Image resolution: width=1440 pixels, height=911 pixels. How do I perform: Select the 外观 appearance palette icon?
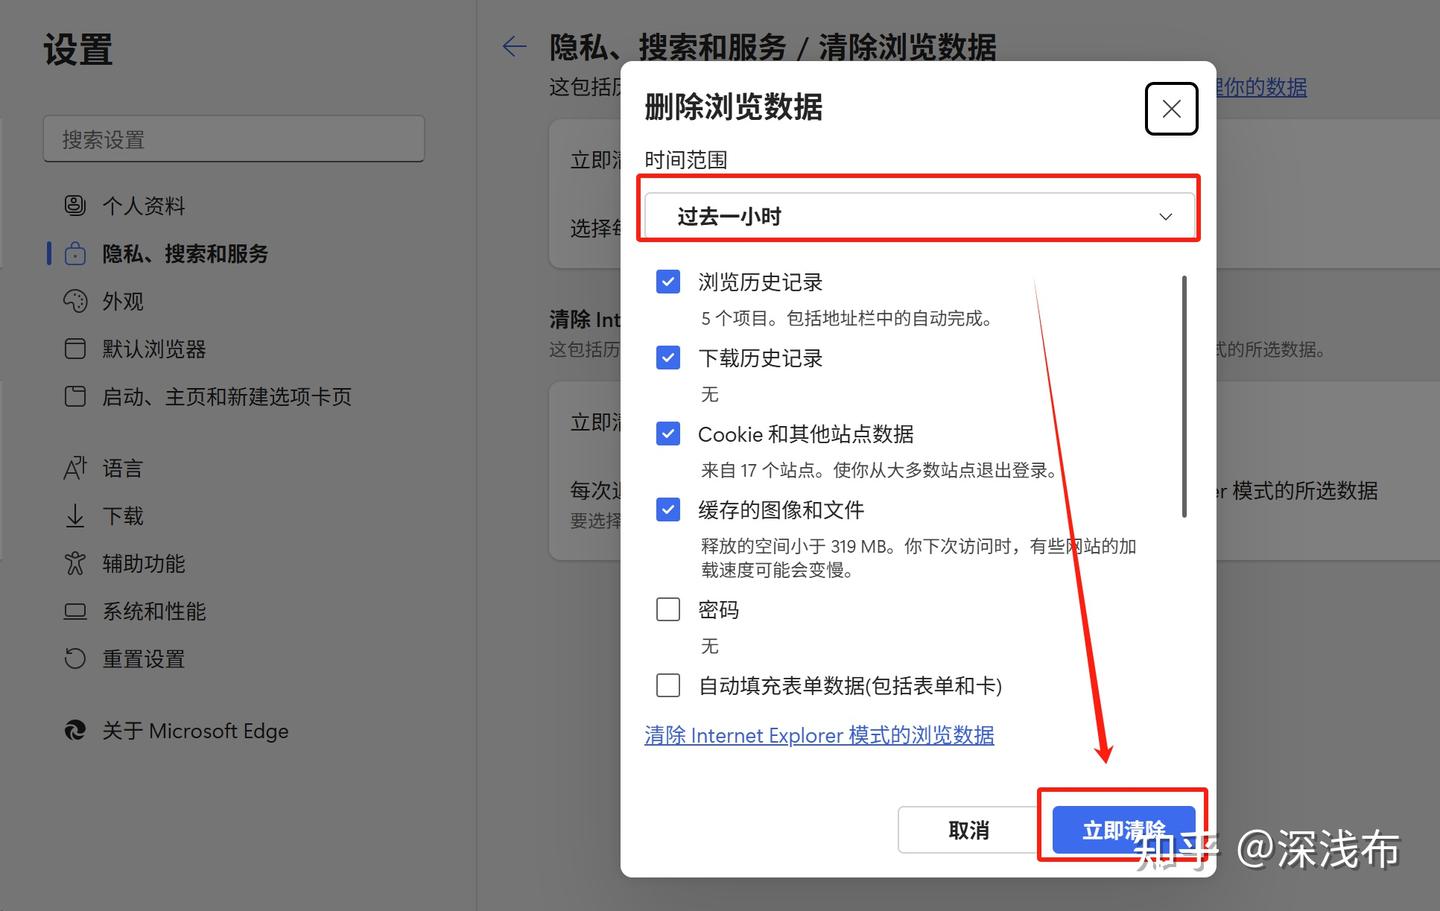click(75, 301)
